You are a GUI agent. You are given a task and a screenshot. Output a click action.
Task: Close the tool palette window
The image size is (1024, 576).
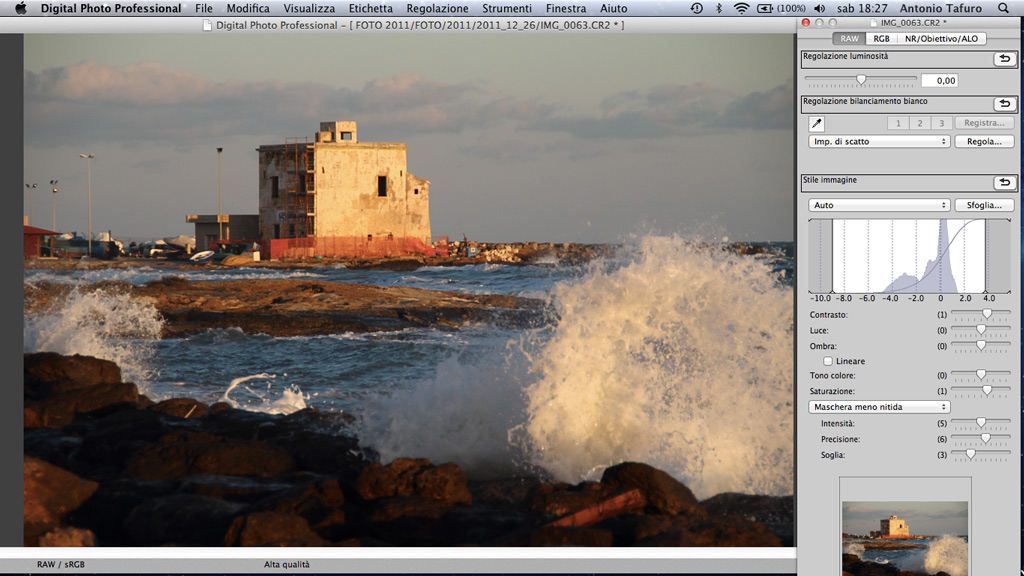(806, 23)
